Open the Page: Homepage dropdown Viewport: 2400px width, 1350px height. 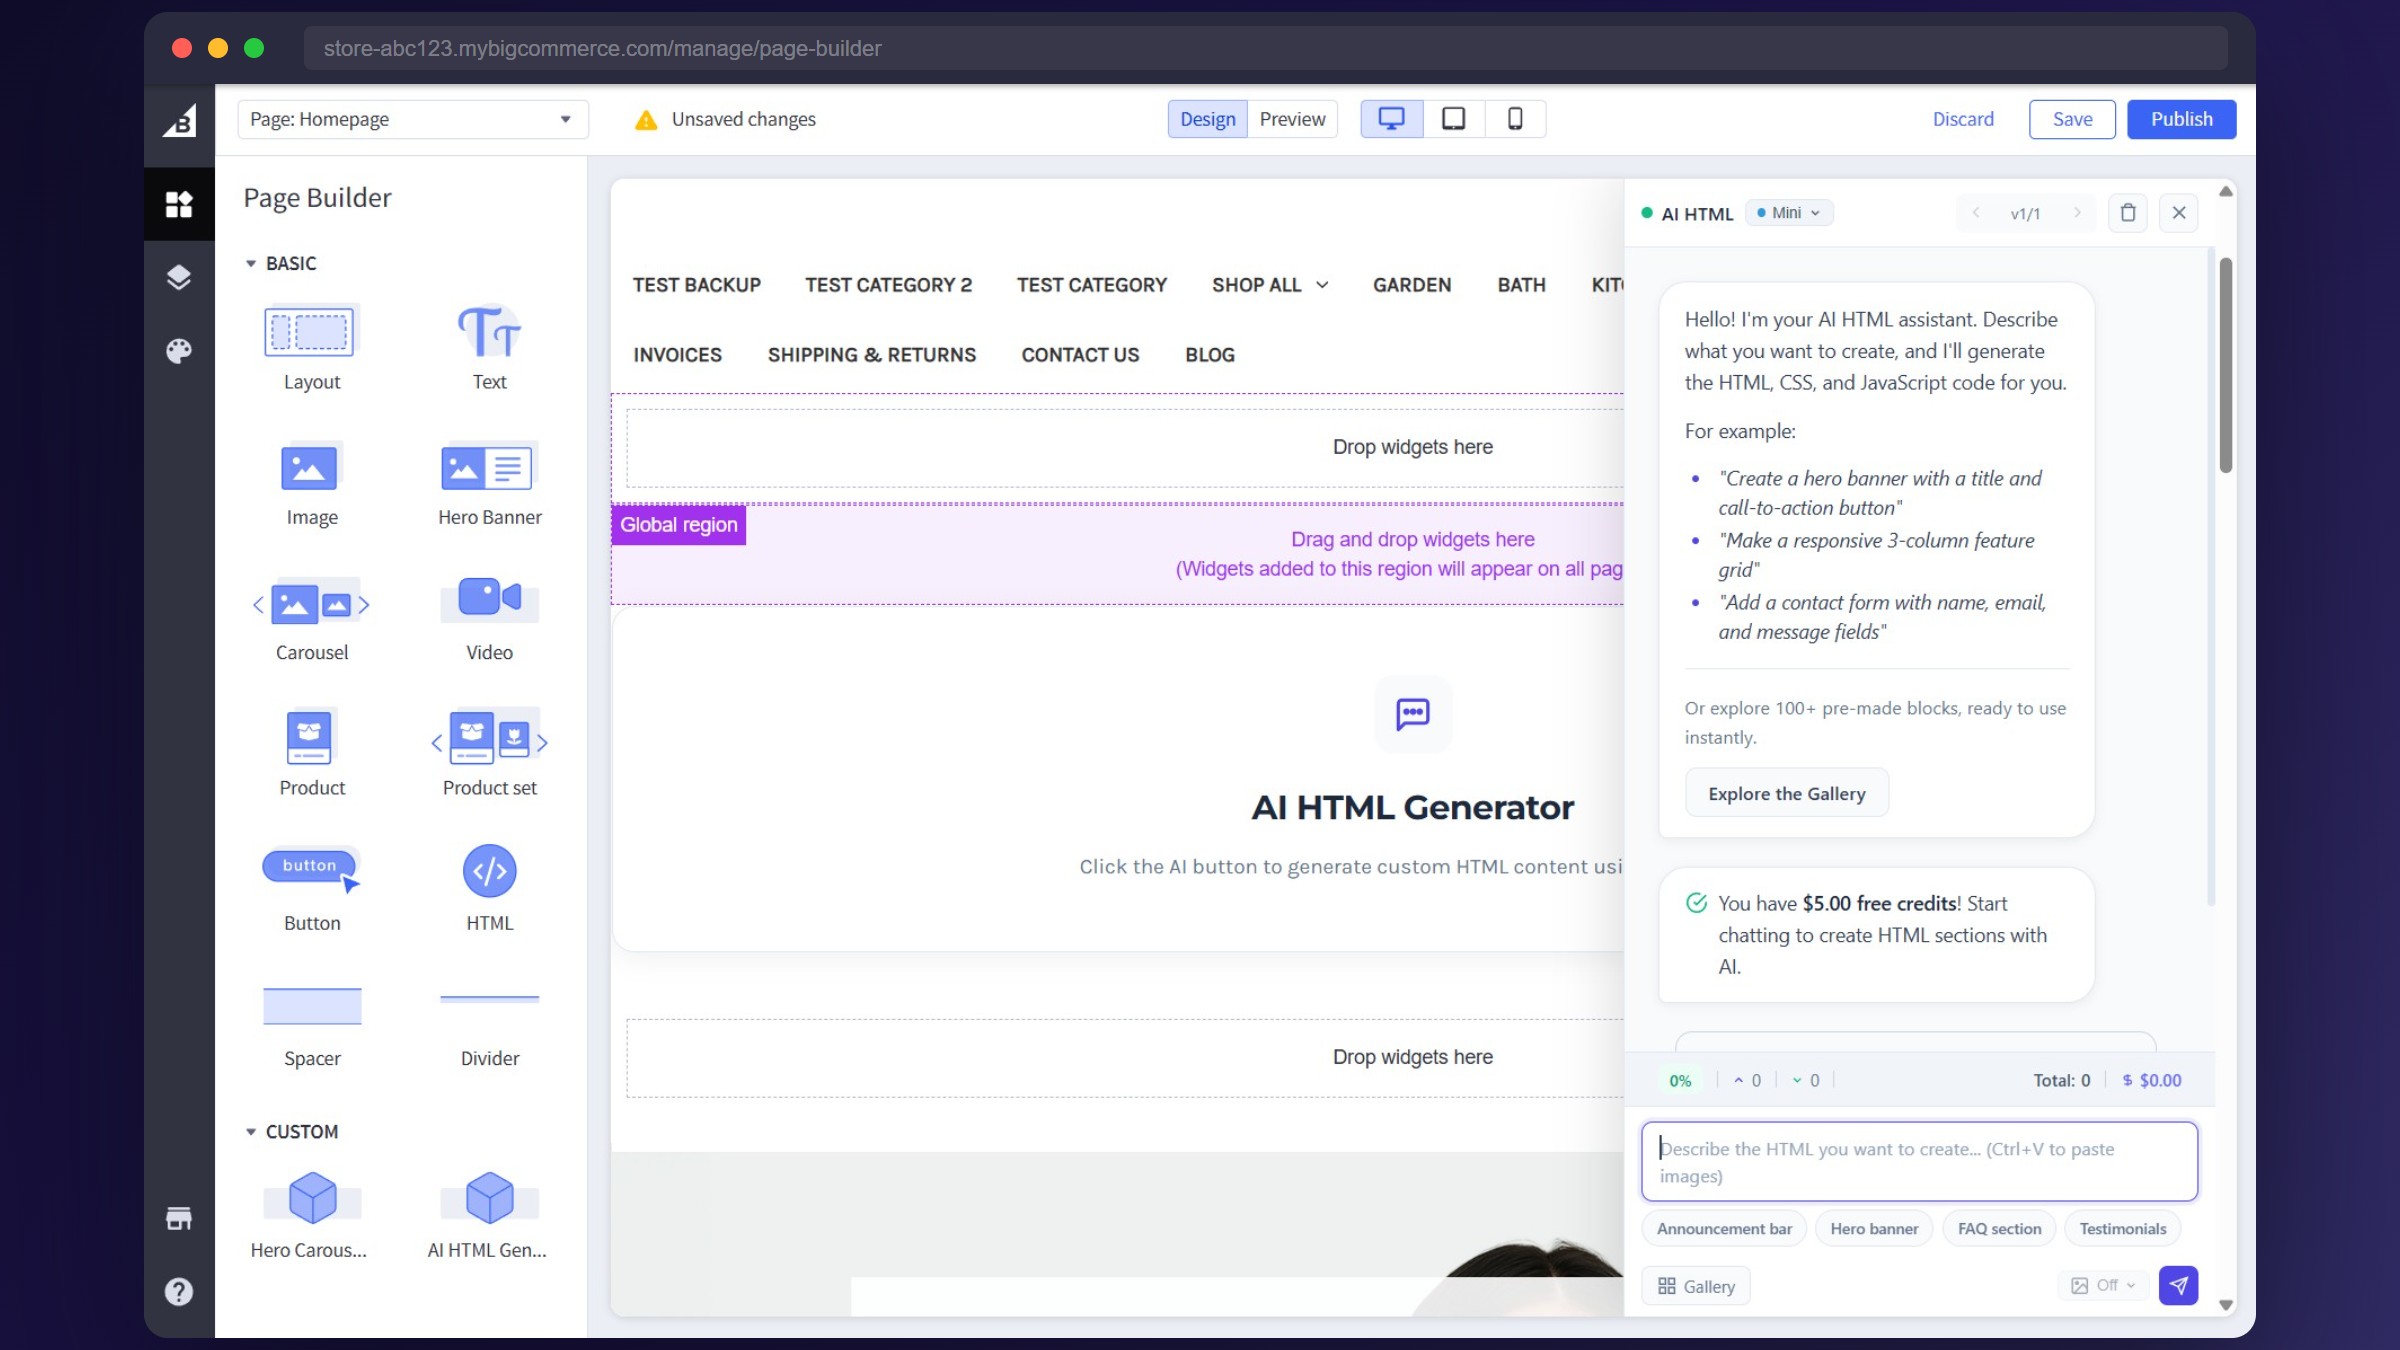tap(412, 119)
